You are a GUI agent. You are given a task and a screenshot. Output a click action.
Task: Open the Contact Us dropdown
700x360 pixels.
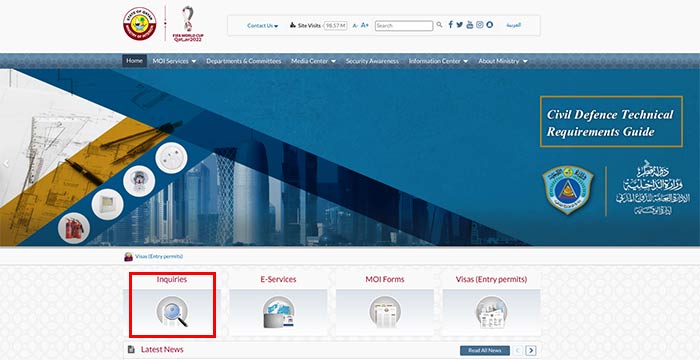coord(262,26)
